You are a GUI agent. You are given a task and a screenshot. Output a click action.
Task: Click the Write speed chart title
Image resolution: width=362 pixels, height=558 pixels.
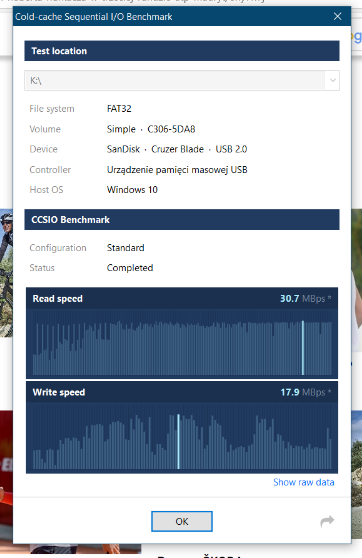pyautogui.click(x=59, y=392)
